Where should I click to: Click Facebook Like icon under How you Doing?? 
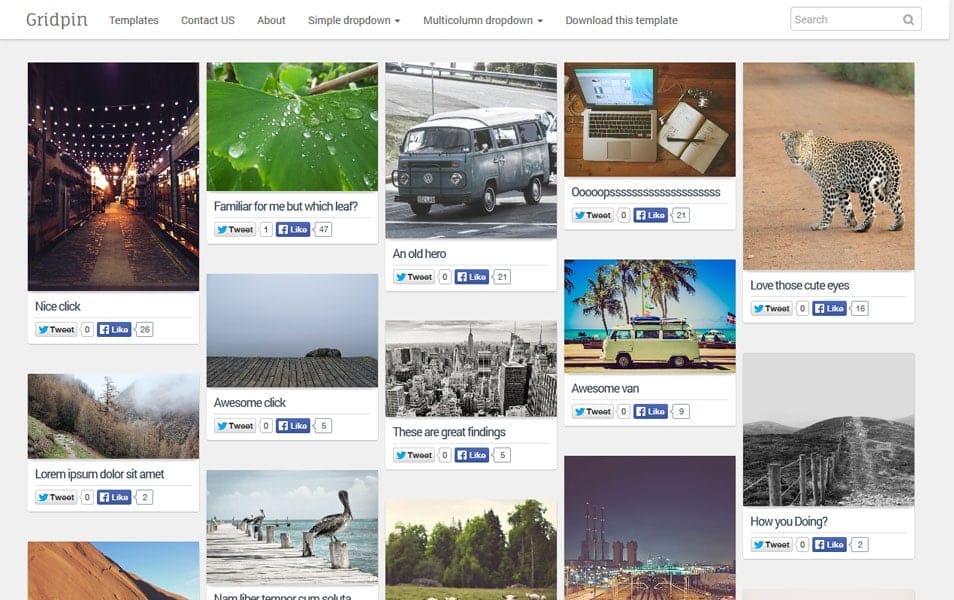[820, 544]
